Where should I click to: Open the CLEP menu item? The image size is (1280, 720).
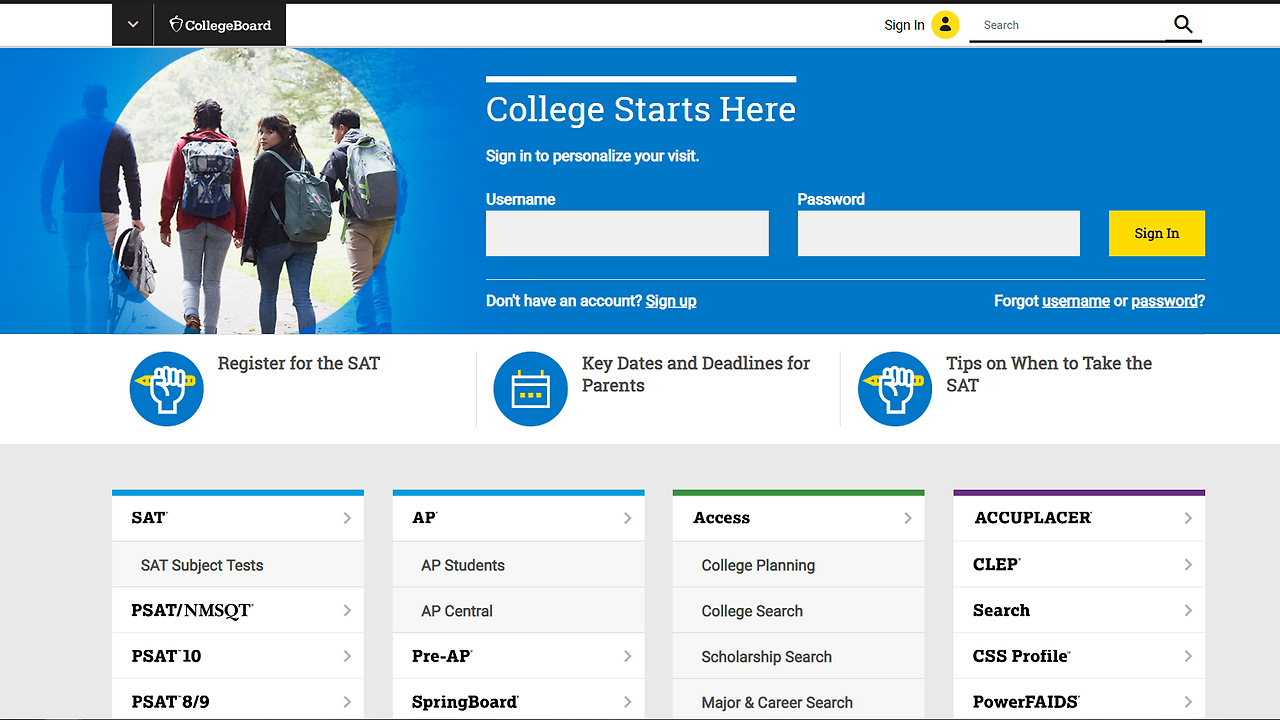tap(1079, 564)
